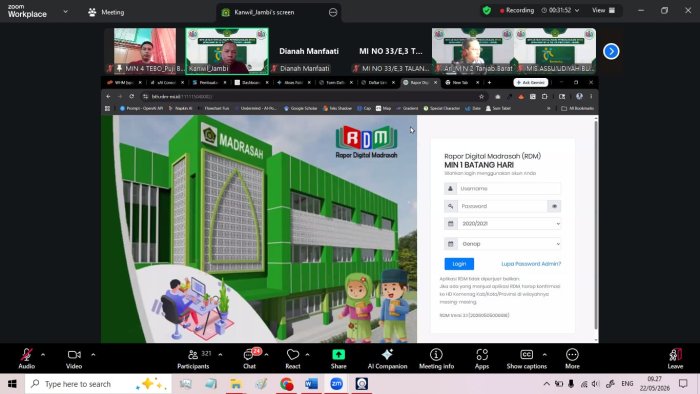Image resolution: width=700 pixels, height=394 pixels.
Task: Click the green Share screen icon
Action: [x=338, y=355]
